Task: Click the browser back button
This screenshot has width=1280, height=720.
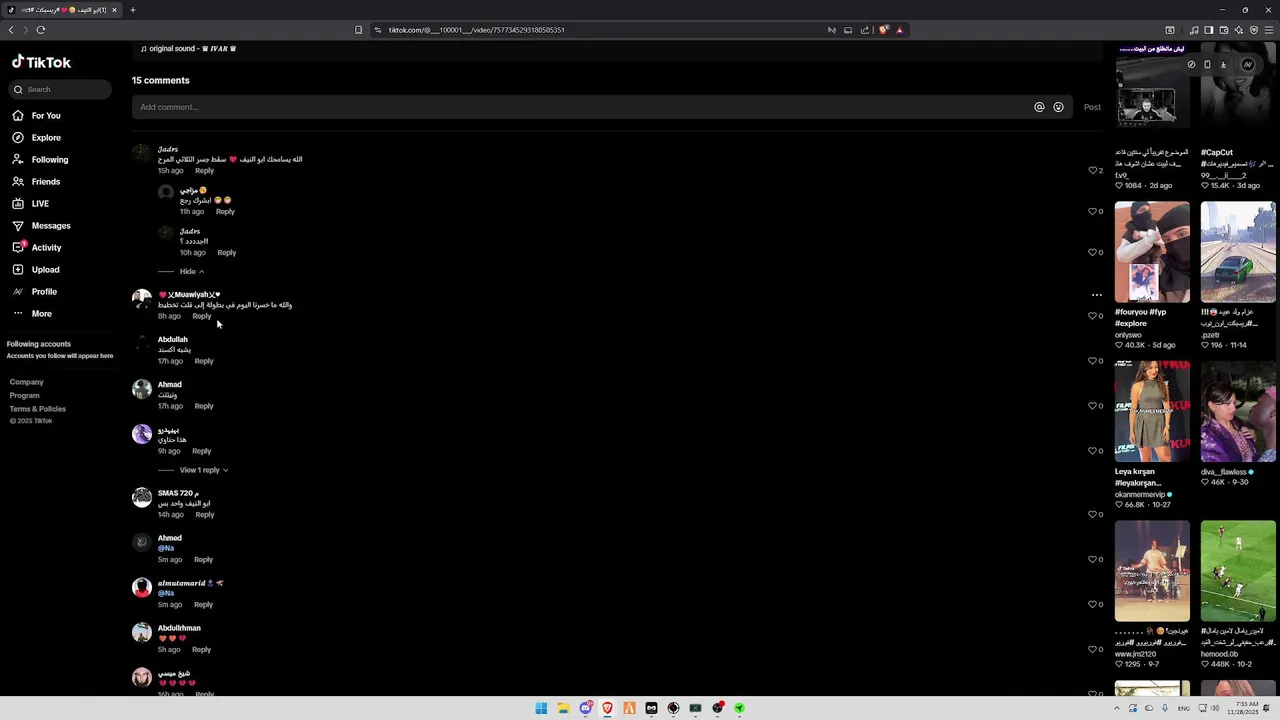Action: [11, 30]
